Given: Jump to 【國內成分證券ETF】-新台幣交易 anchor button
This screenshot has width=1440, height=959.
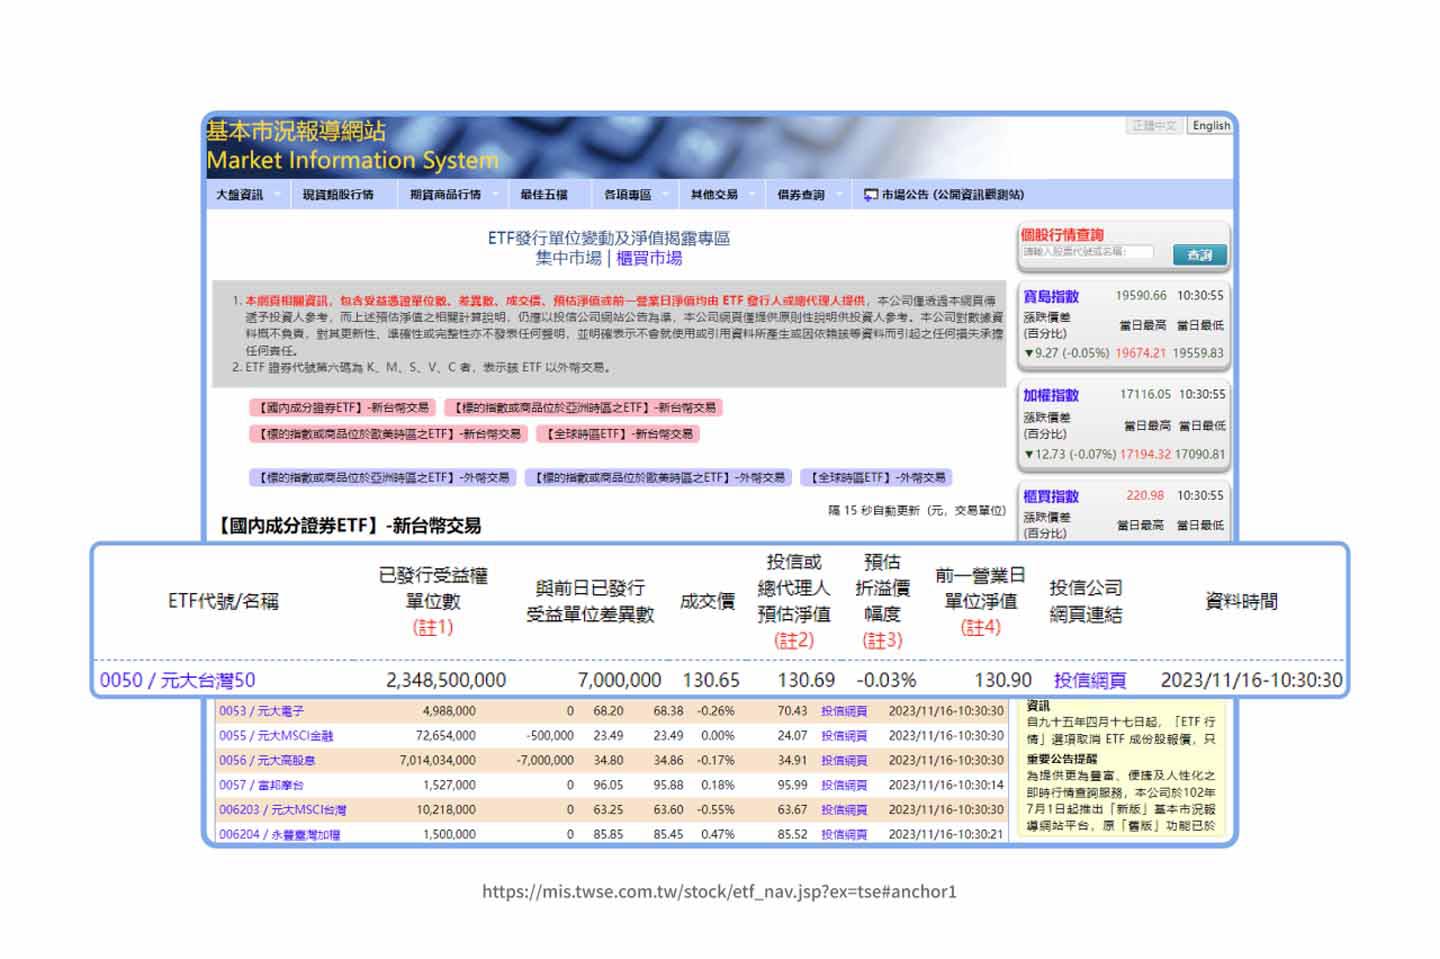Looking at the screenshot, I should click(x=343, y=408).
